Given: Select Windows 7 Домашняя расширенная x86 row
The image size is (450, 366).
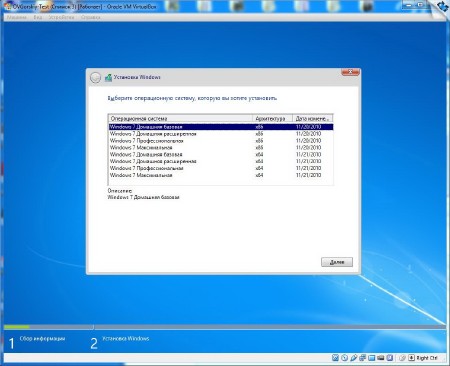Looking at the screenshot, I should click(221, 134).
